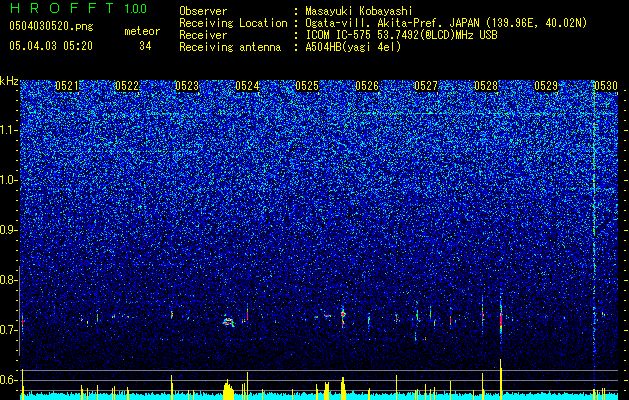This screenshot has height=400, width=629.
Task: Click antenna value A504HB(yagi 4el)
Action: click(x=353, y=47)
